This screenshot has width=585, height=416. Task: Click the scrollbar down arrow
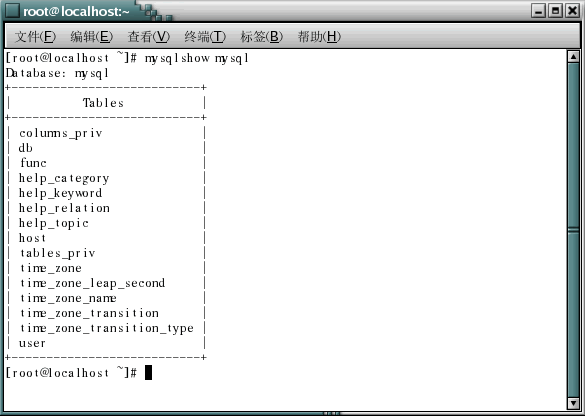[573, 403]
